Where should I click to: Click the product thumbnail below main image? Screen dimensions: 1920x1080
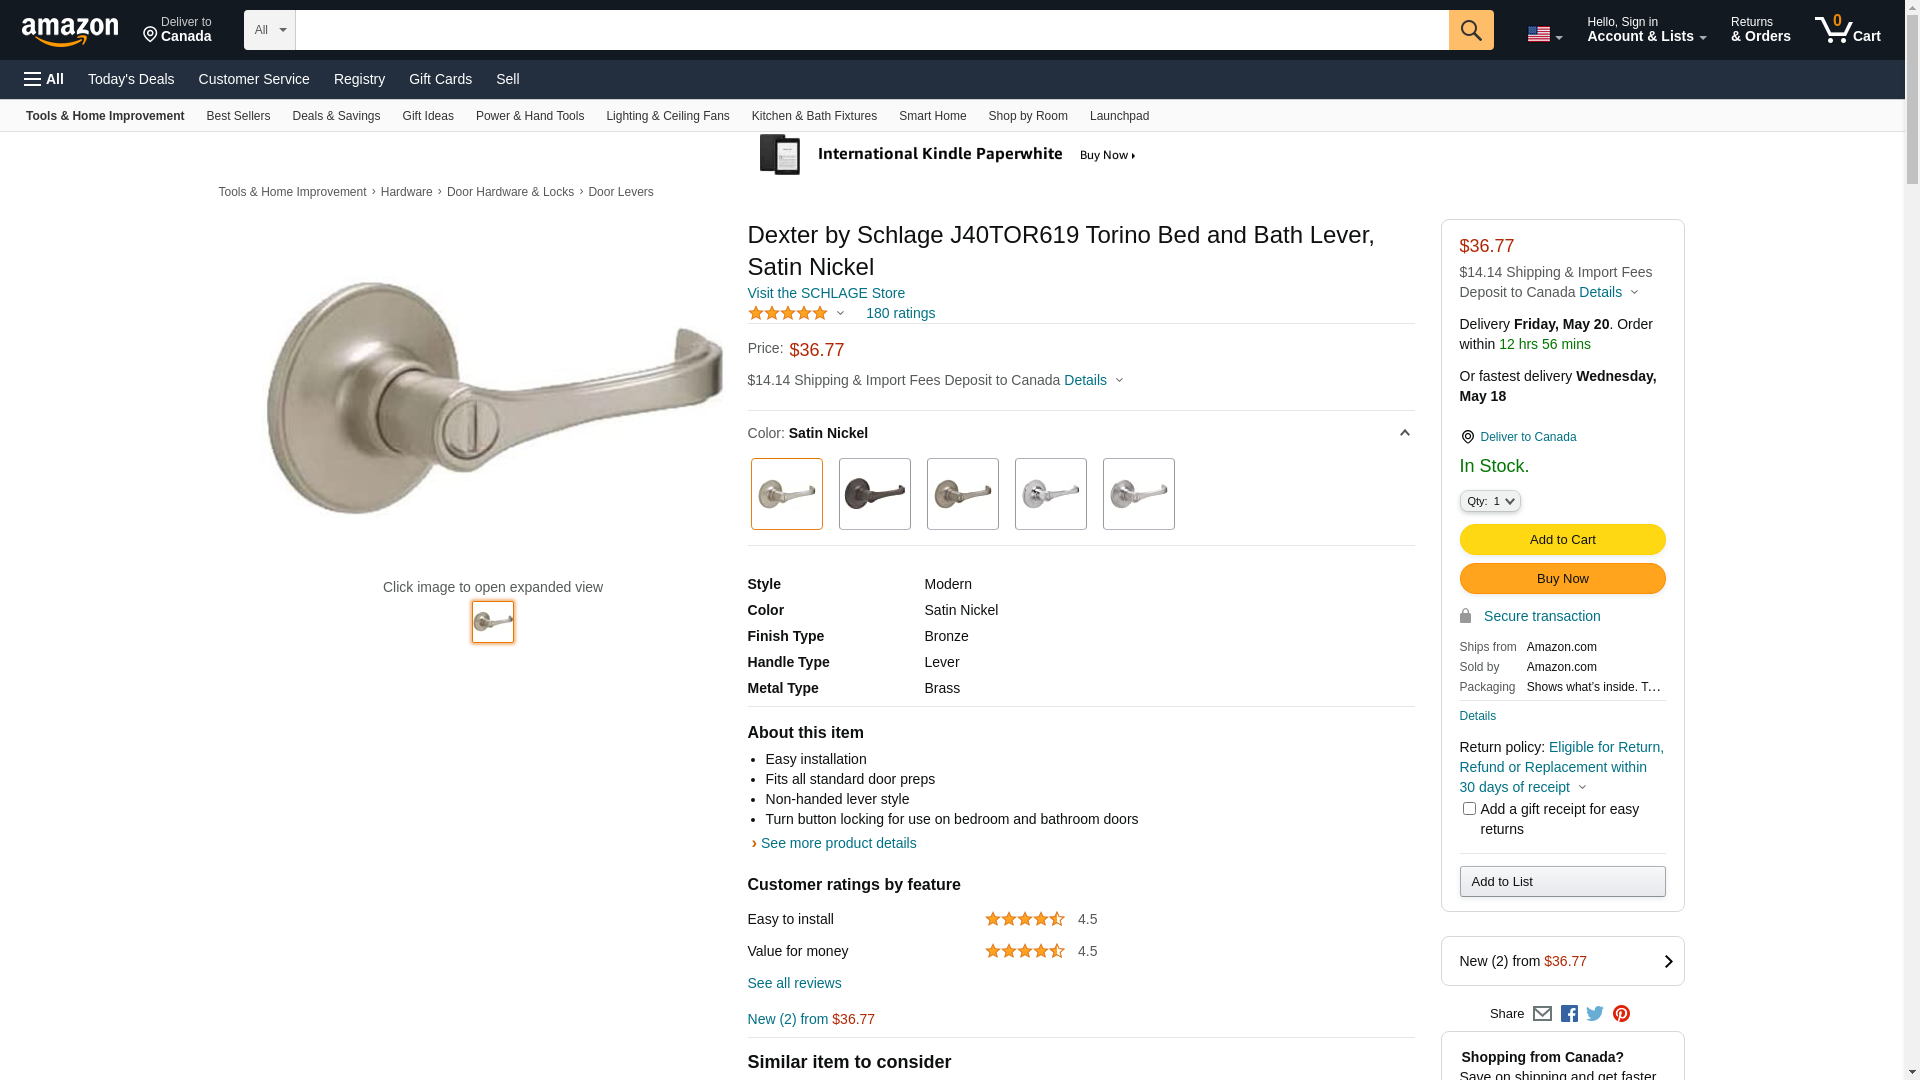[493, 622]
